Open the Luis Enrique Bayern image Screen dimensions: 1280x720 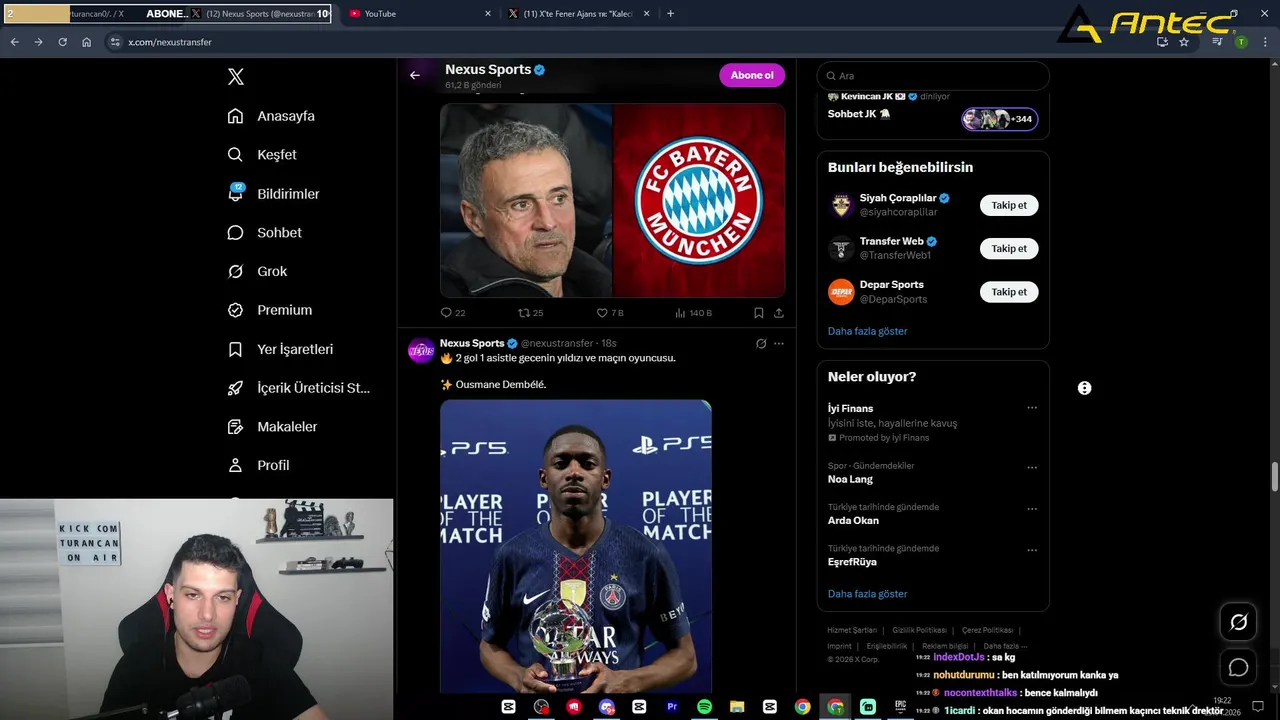click(612, 200)
